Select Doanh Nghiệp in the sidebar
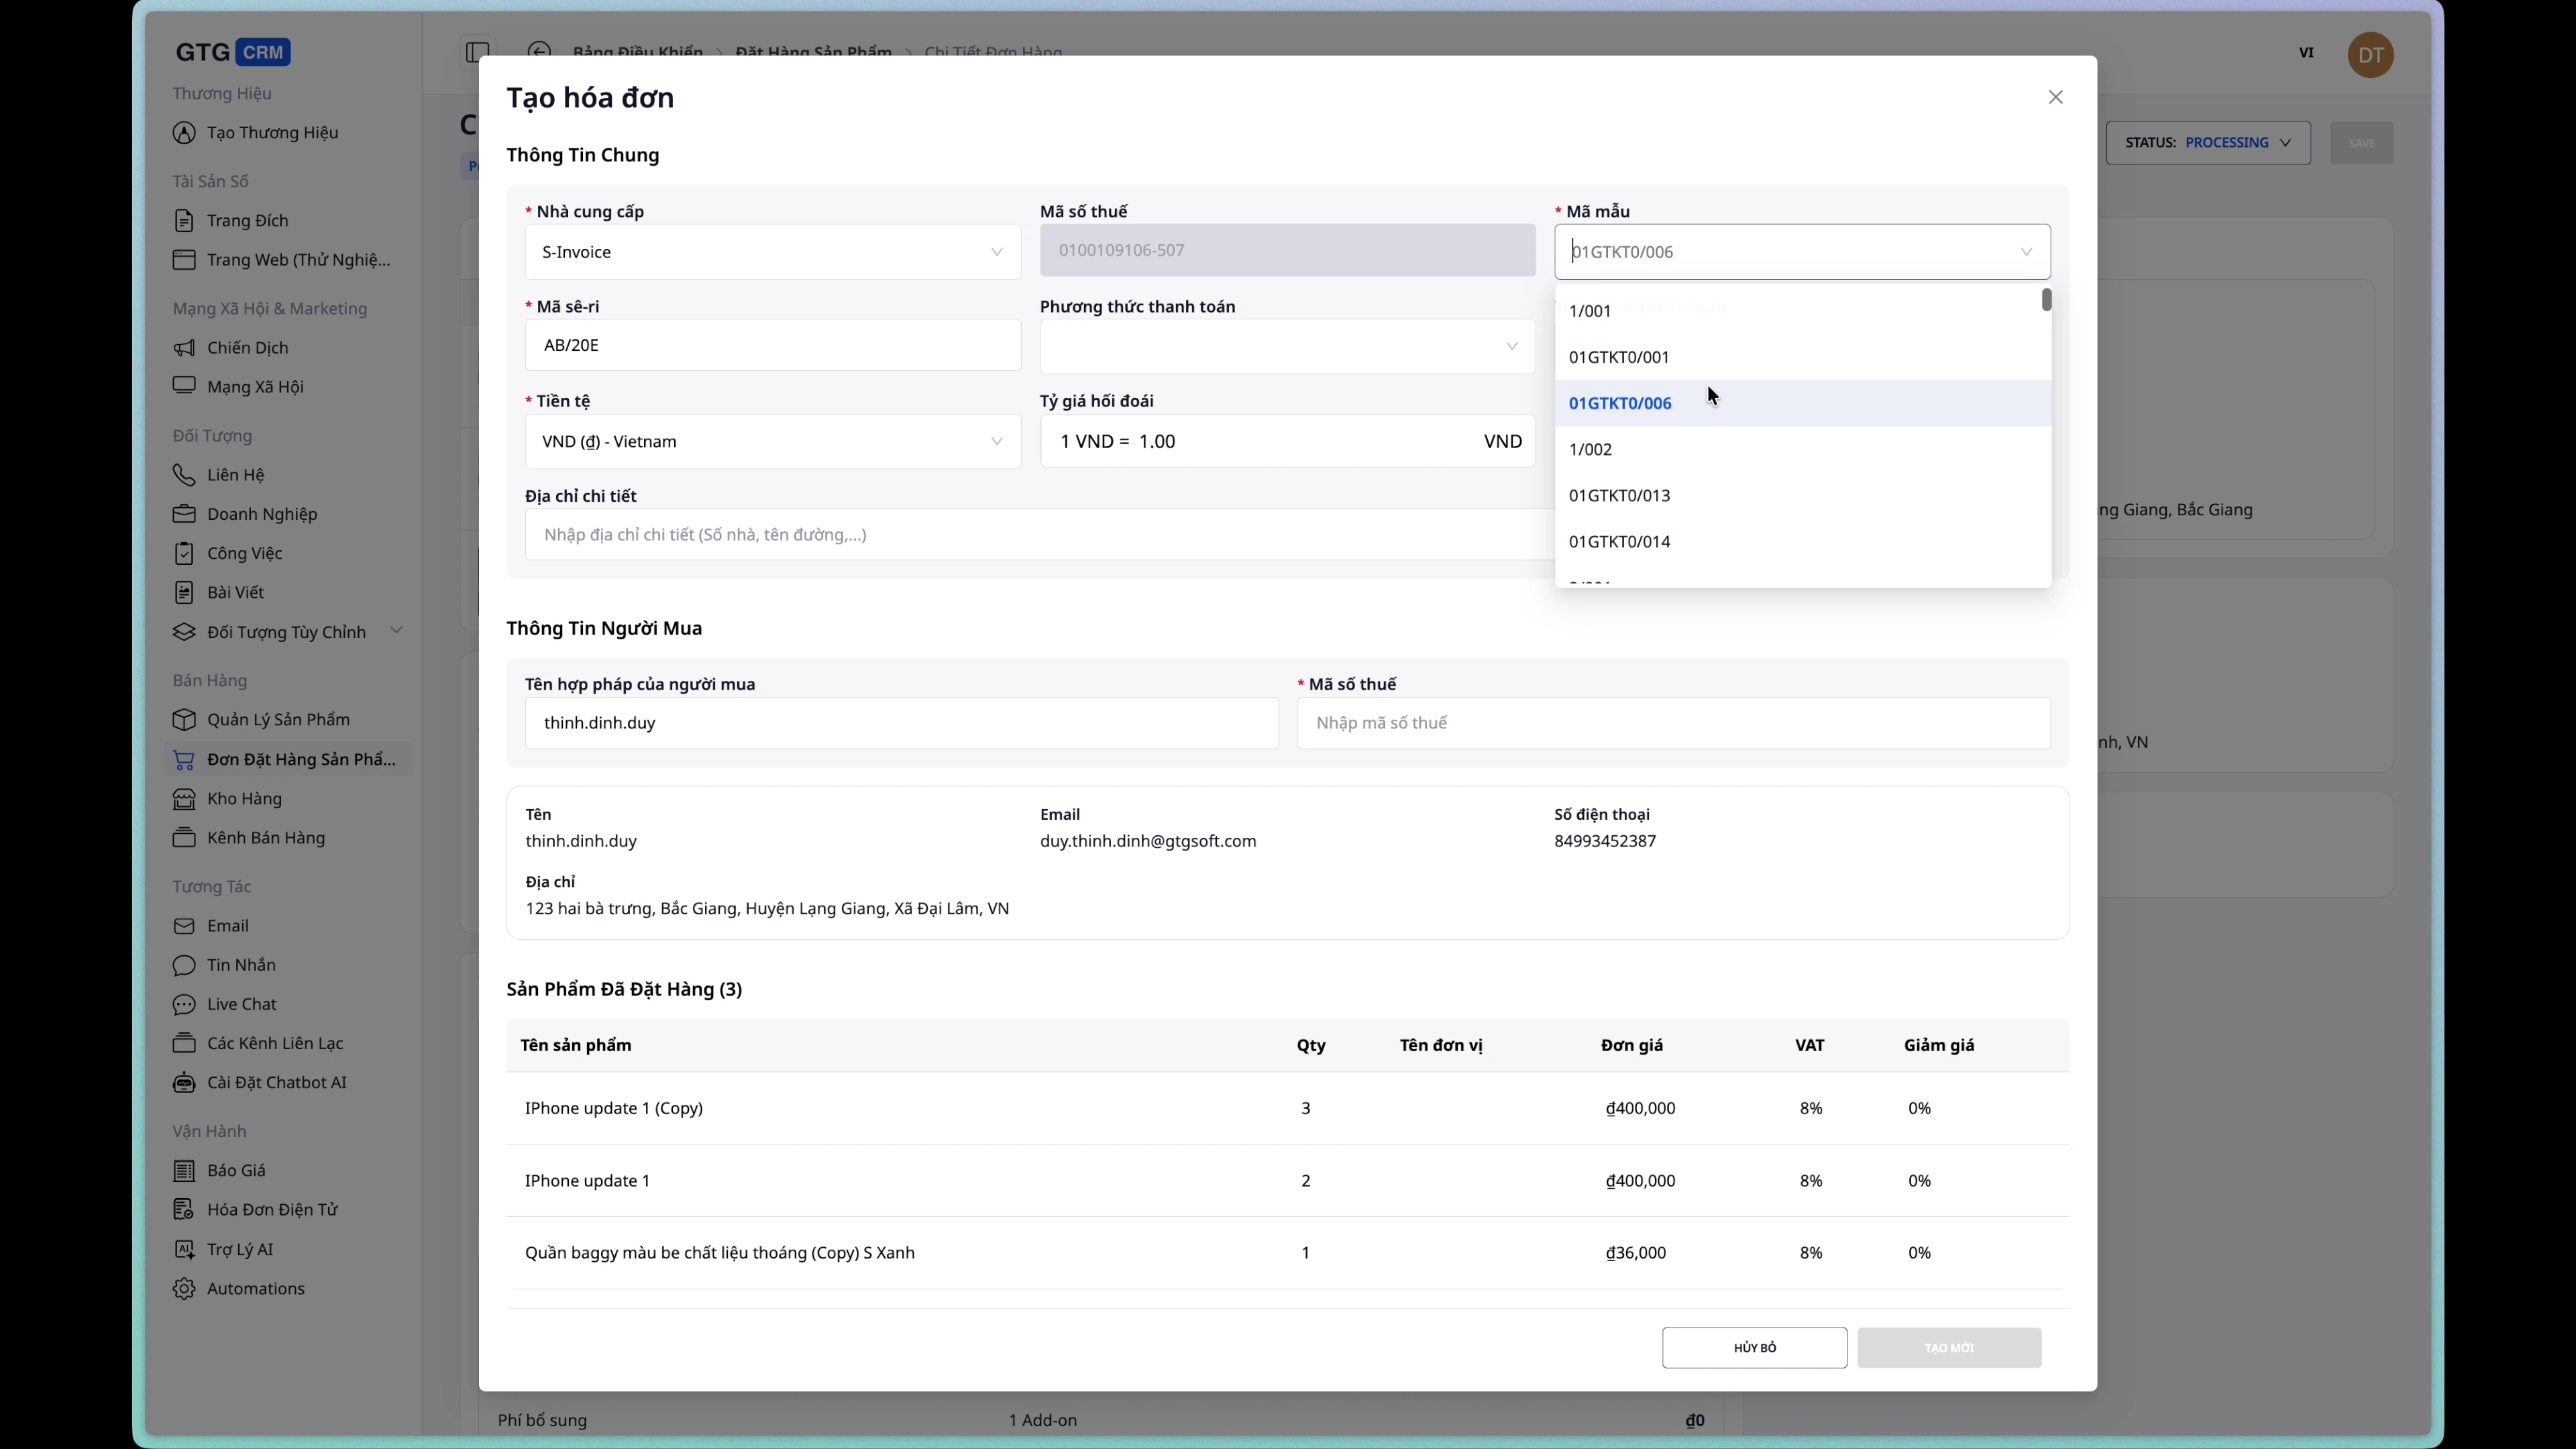 click(x=262, y=514)
